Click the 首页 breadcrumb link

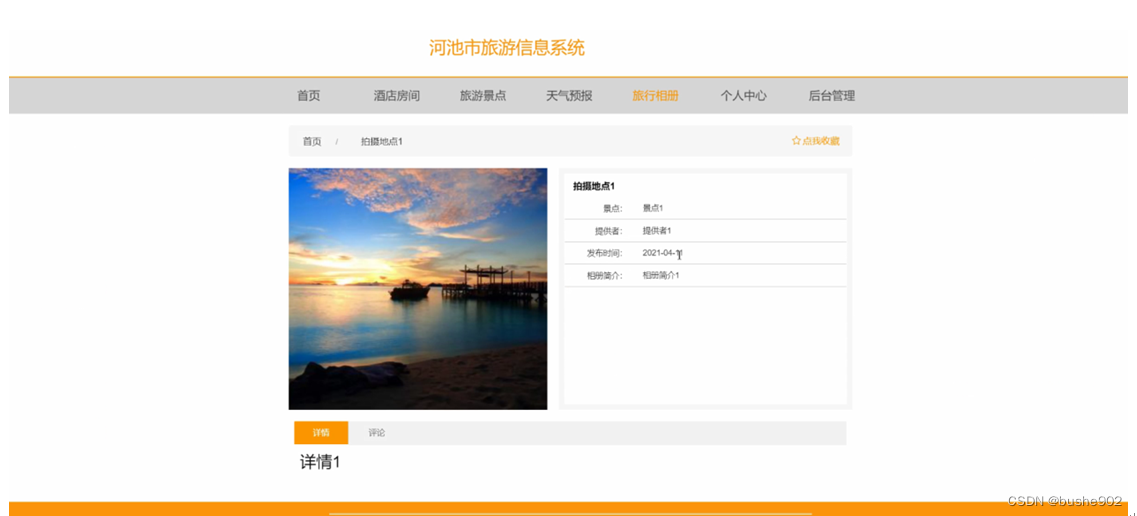(312, 141)
